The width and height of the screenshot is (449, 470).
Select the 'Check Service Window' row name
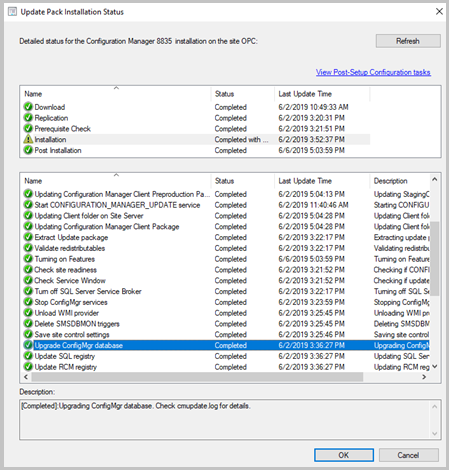coord(70,280)
